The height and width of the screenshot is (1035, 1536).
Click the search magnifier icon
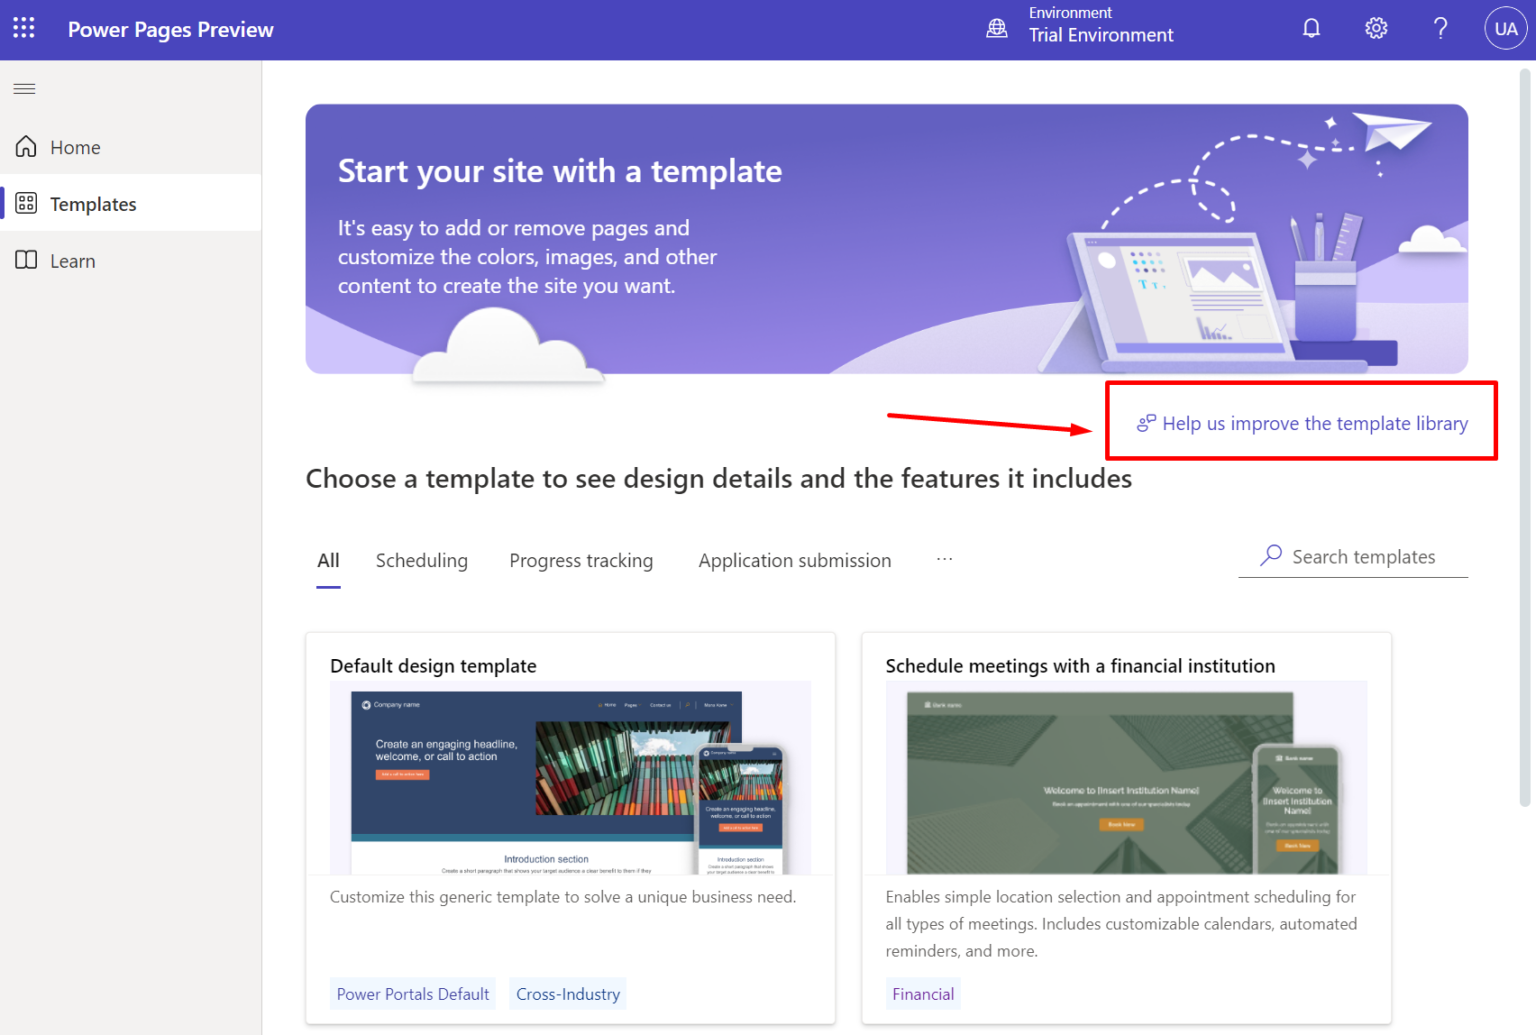tap(1271, 555)
